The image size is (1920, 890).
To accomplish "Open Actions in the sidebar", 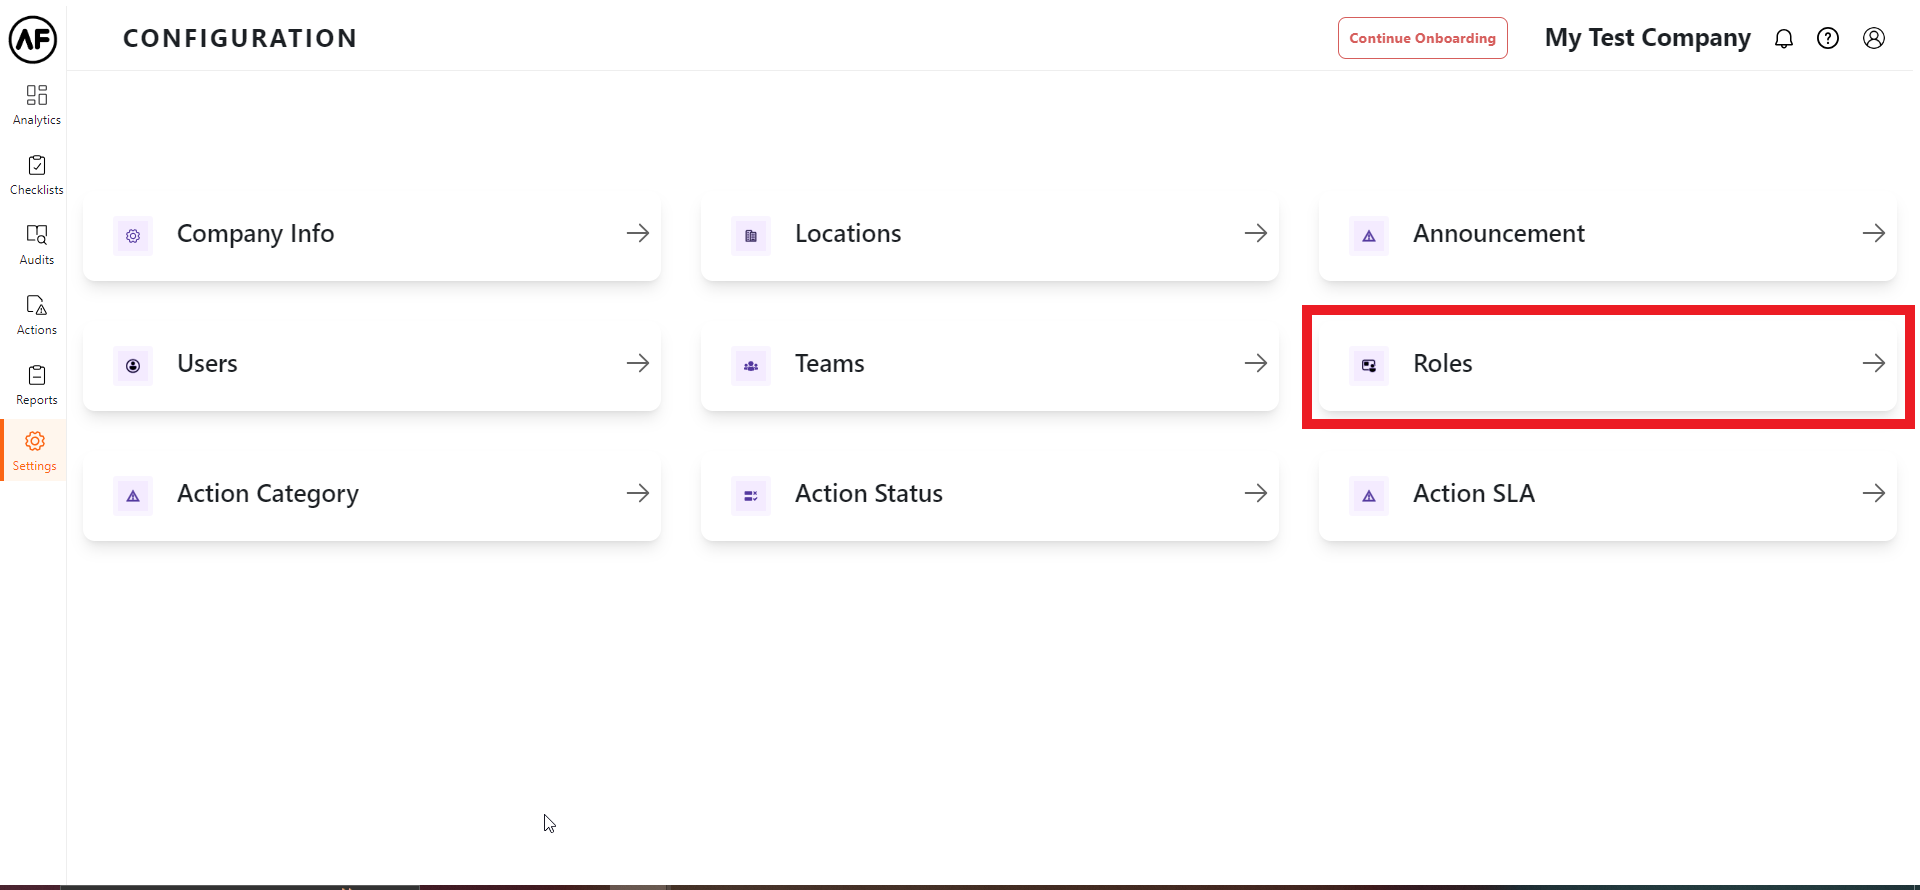I will [x=37, y=315].
